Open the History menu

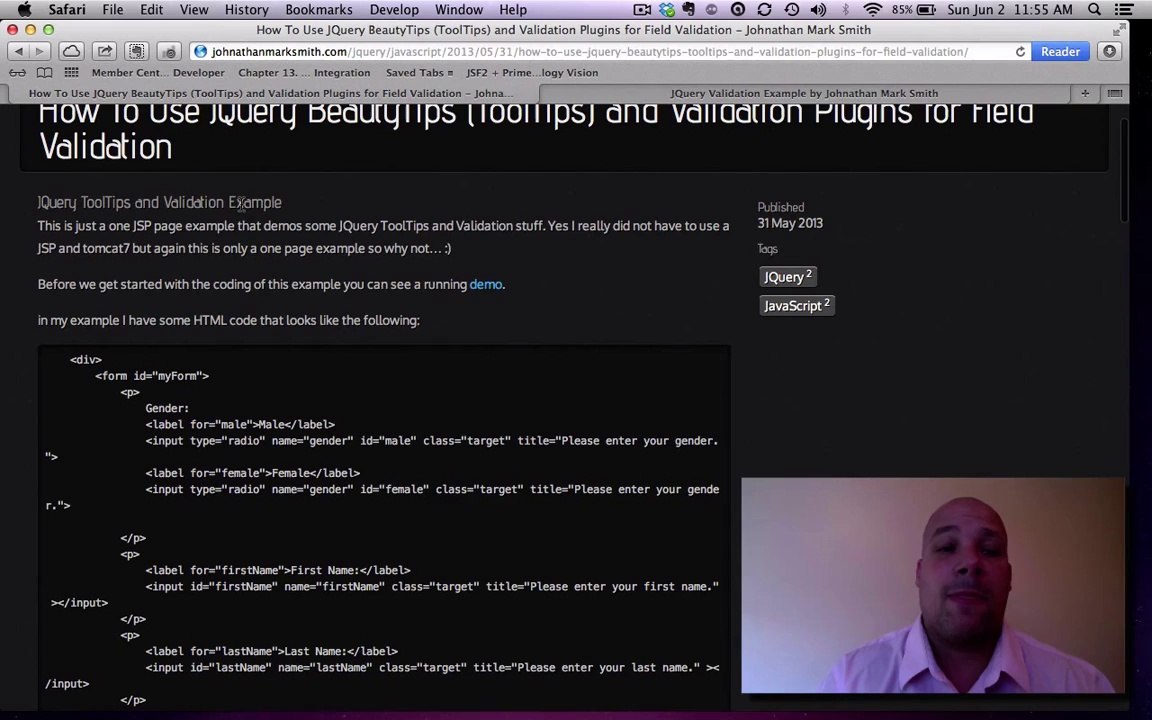[246, 10]
